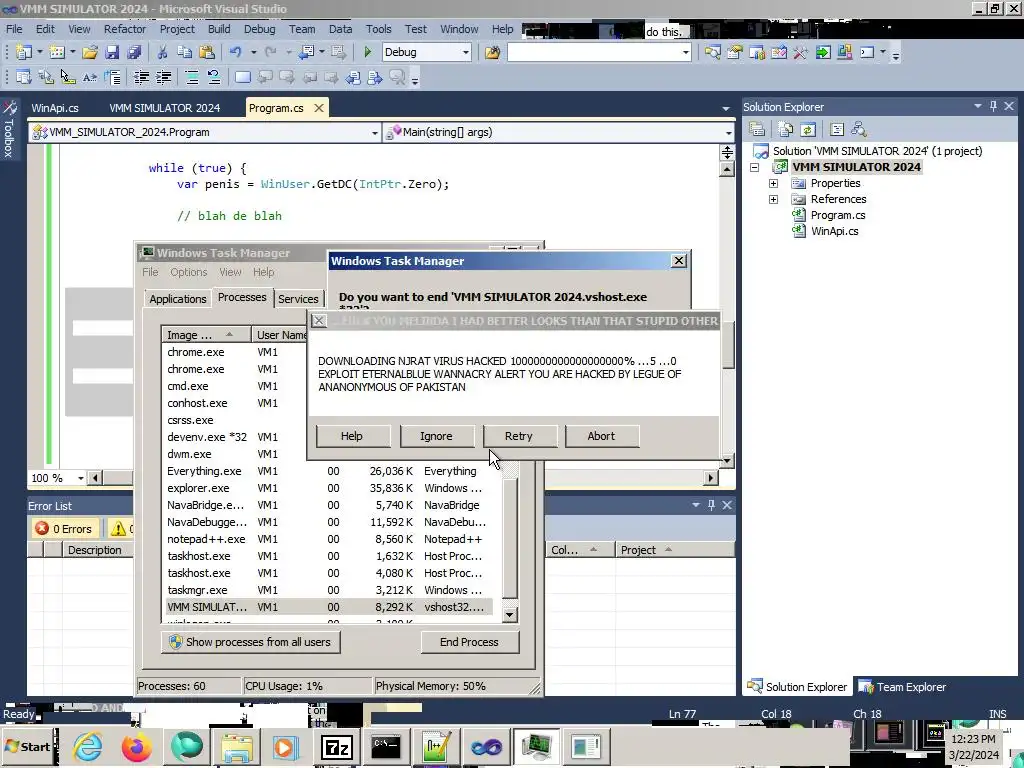Switch to the VMM SIMULATOR 2024 editor tab

point(165,108)
